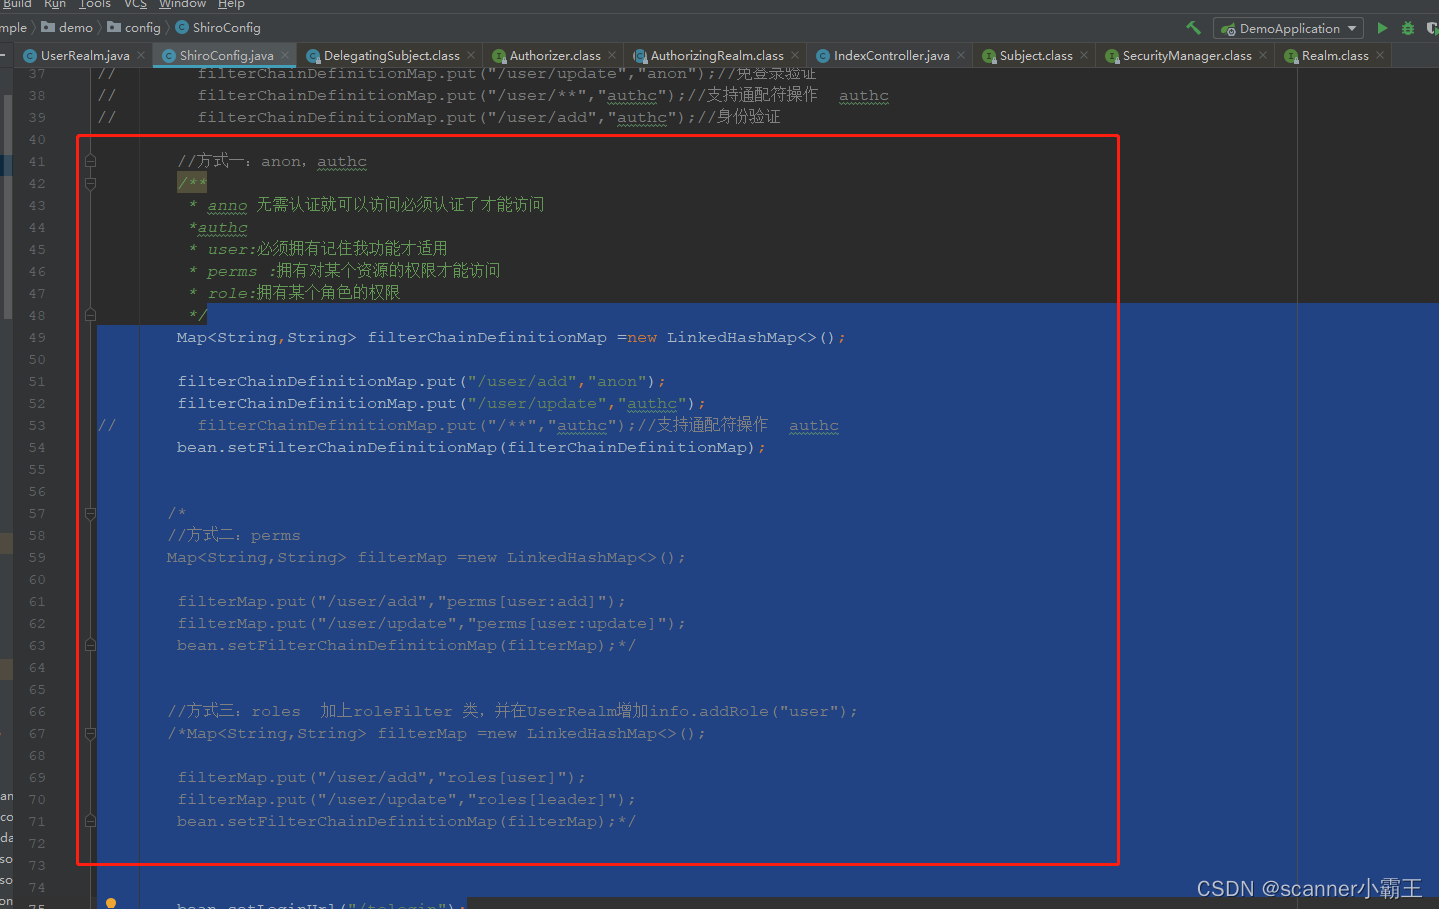Close the Authorizer.class tab
Viewport: 1439px width, 909px height.
click(x=612, y=55)
